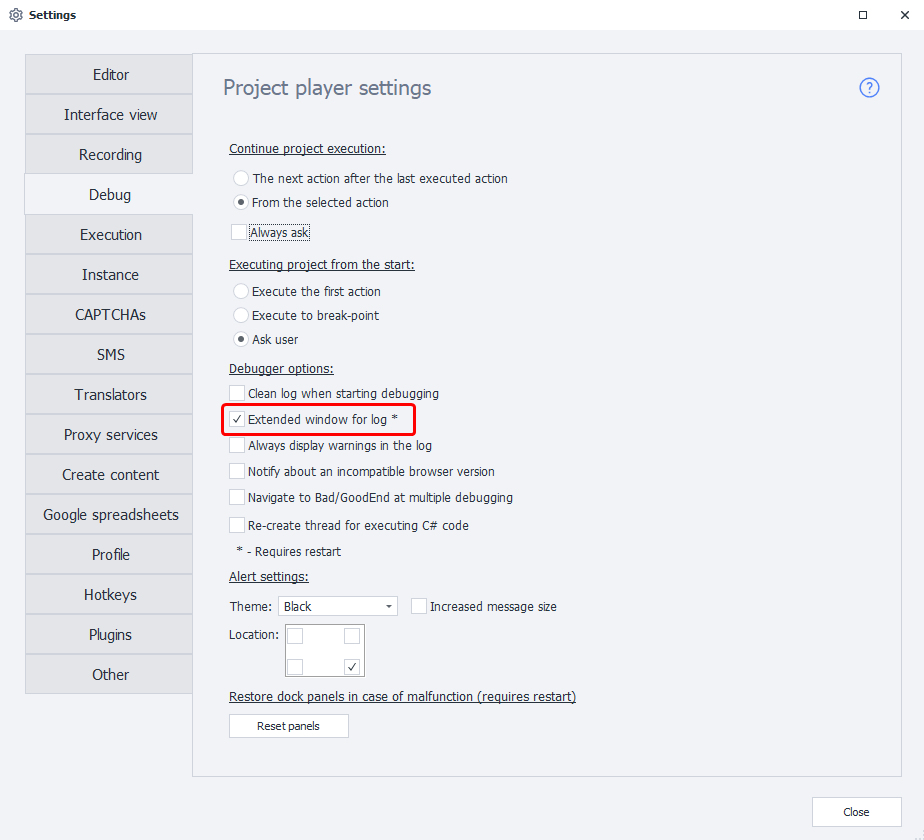Image resolution: width=924 pixels, height=840 pixels.
Task: Select Execute the first action radio
Action: click(x=241, y=292)
